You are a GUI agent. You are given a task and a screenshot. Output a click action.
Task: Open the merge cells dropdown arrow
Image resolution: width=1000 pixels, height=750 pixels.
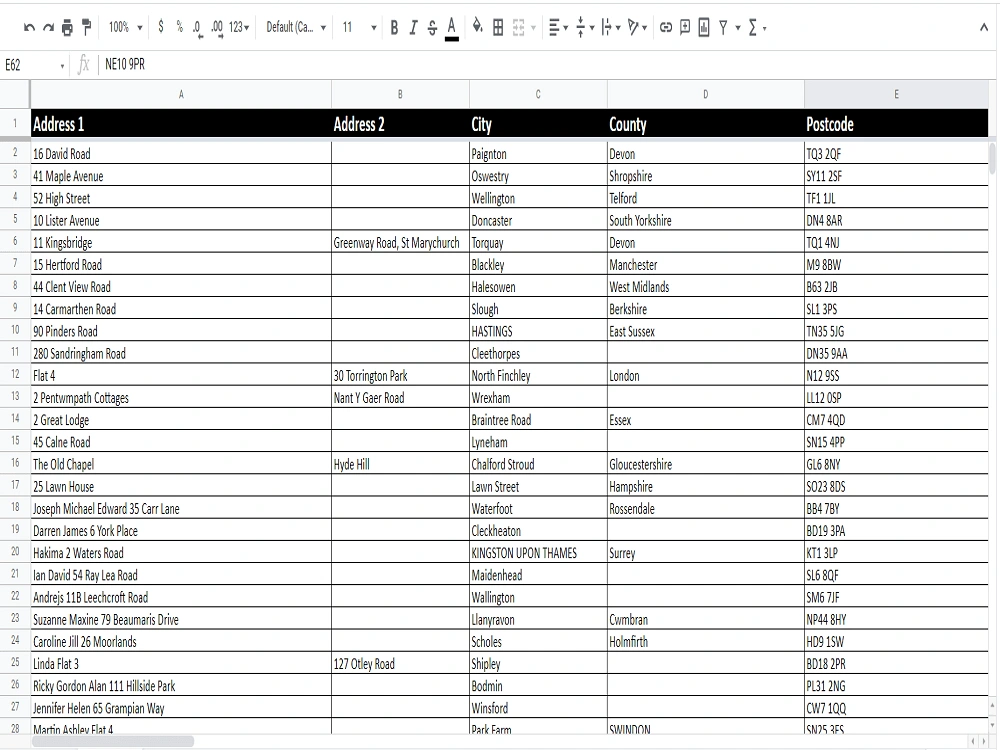533,28
